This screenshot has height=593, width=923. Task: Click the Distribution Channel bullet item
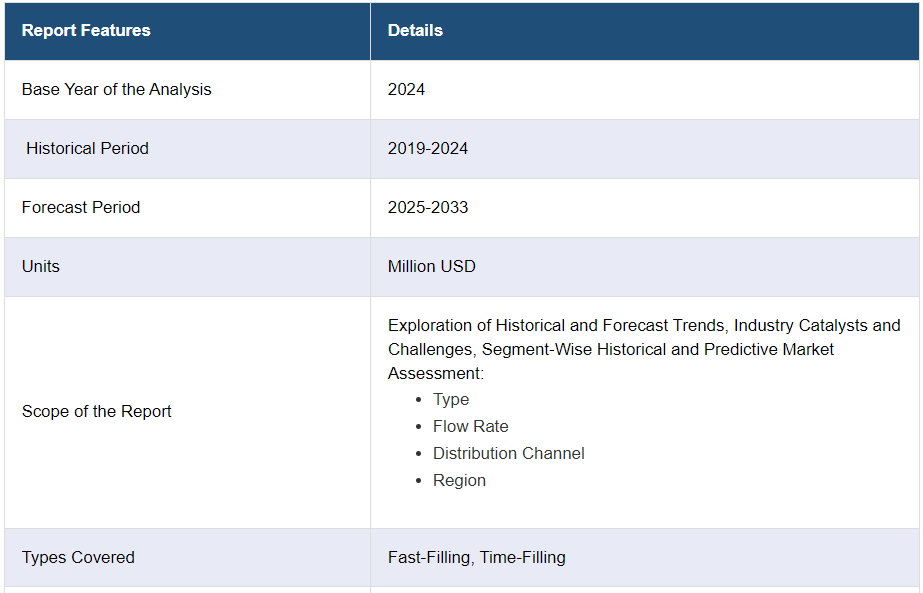pyautogui.click(x=508, y=454)
